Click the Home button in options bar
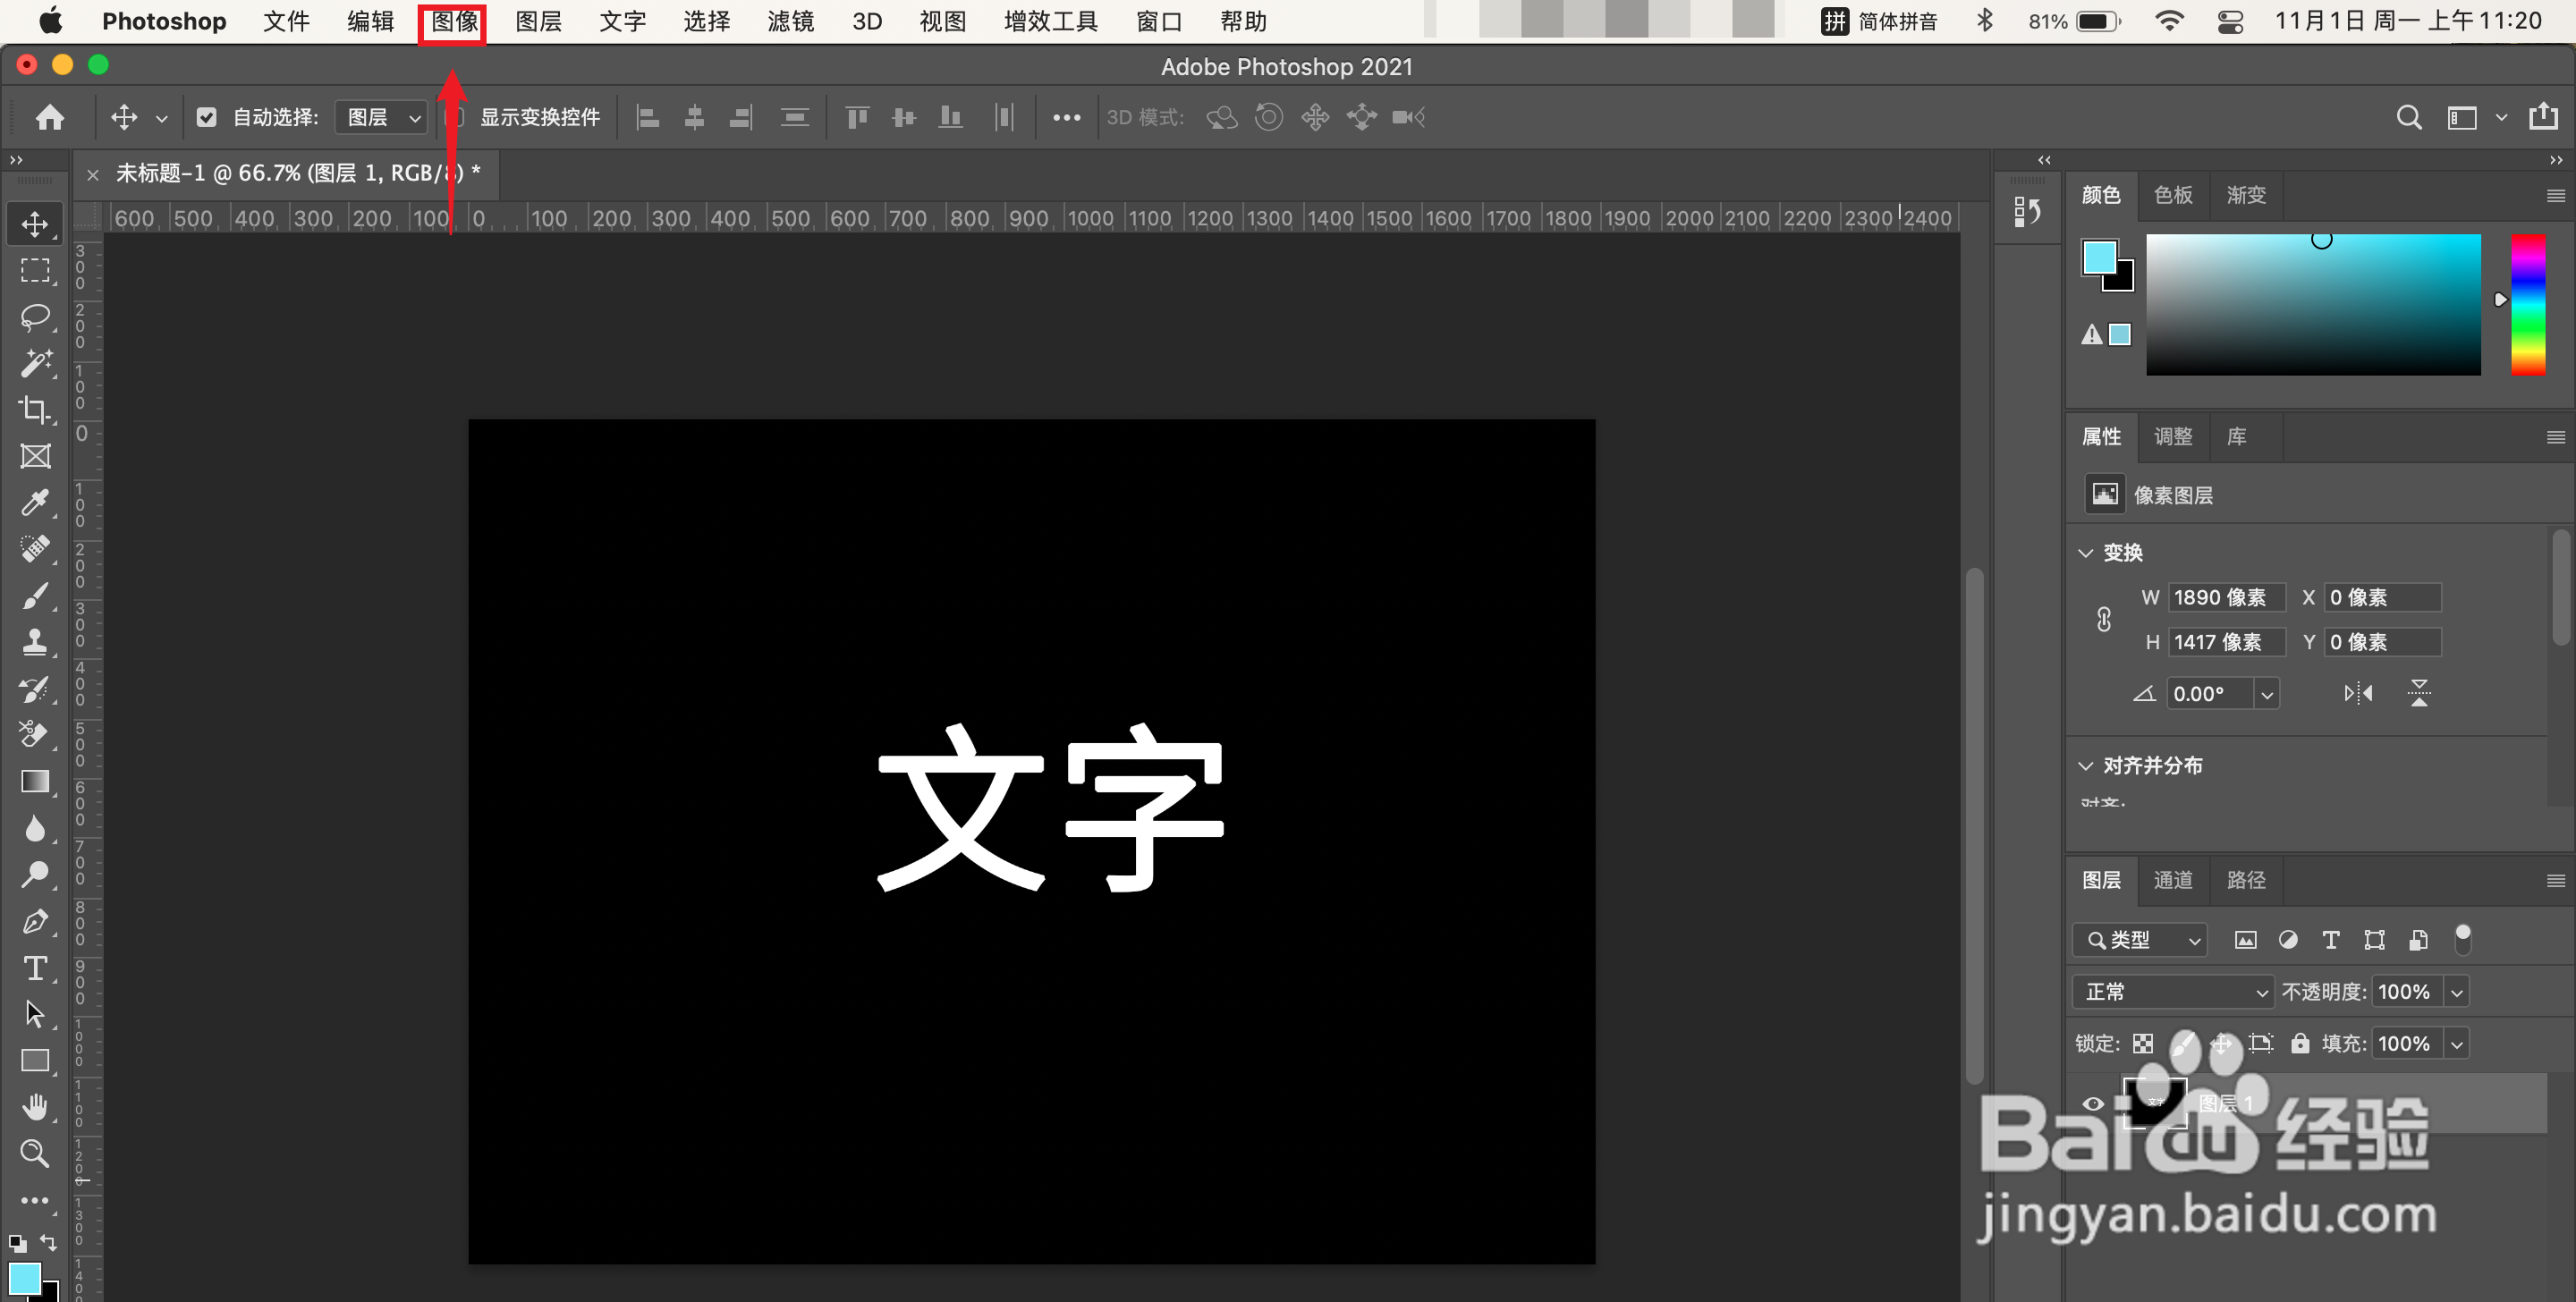Image resolution: width=2576 pixels, height=1302 pixels. (x=49, y=117)
